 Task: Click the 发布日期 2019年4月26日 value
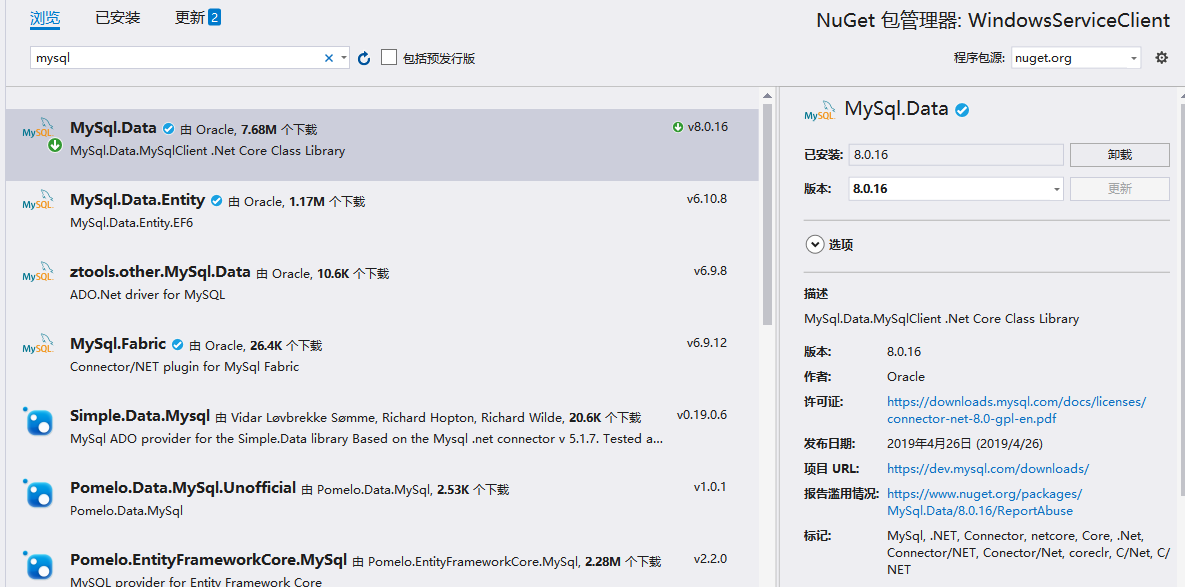point(965,443)
